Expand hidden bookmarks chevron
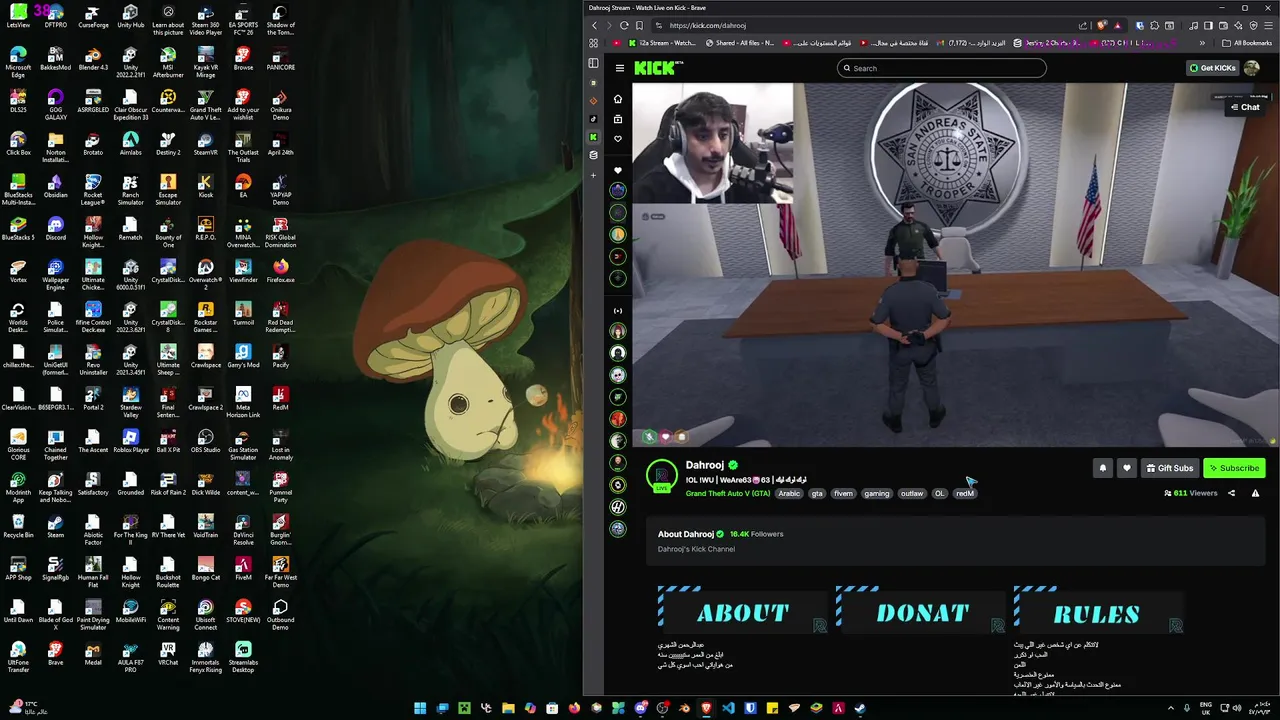This screenshot has height=720, width=1280. pyautogui.click(x=1202, y=43)
